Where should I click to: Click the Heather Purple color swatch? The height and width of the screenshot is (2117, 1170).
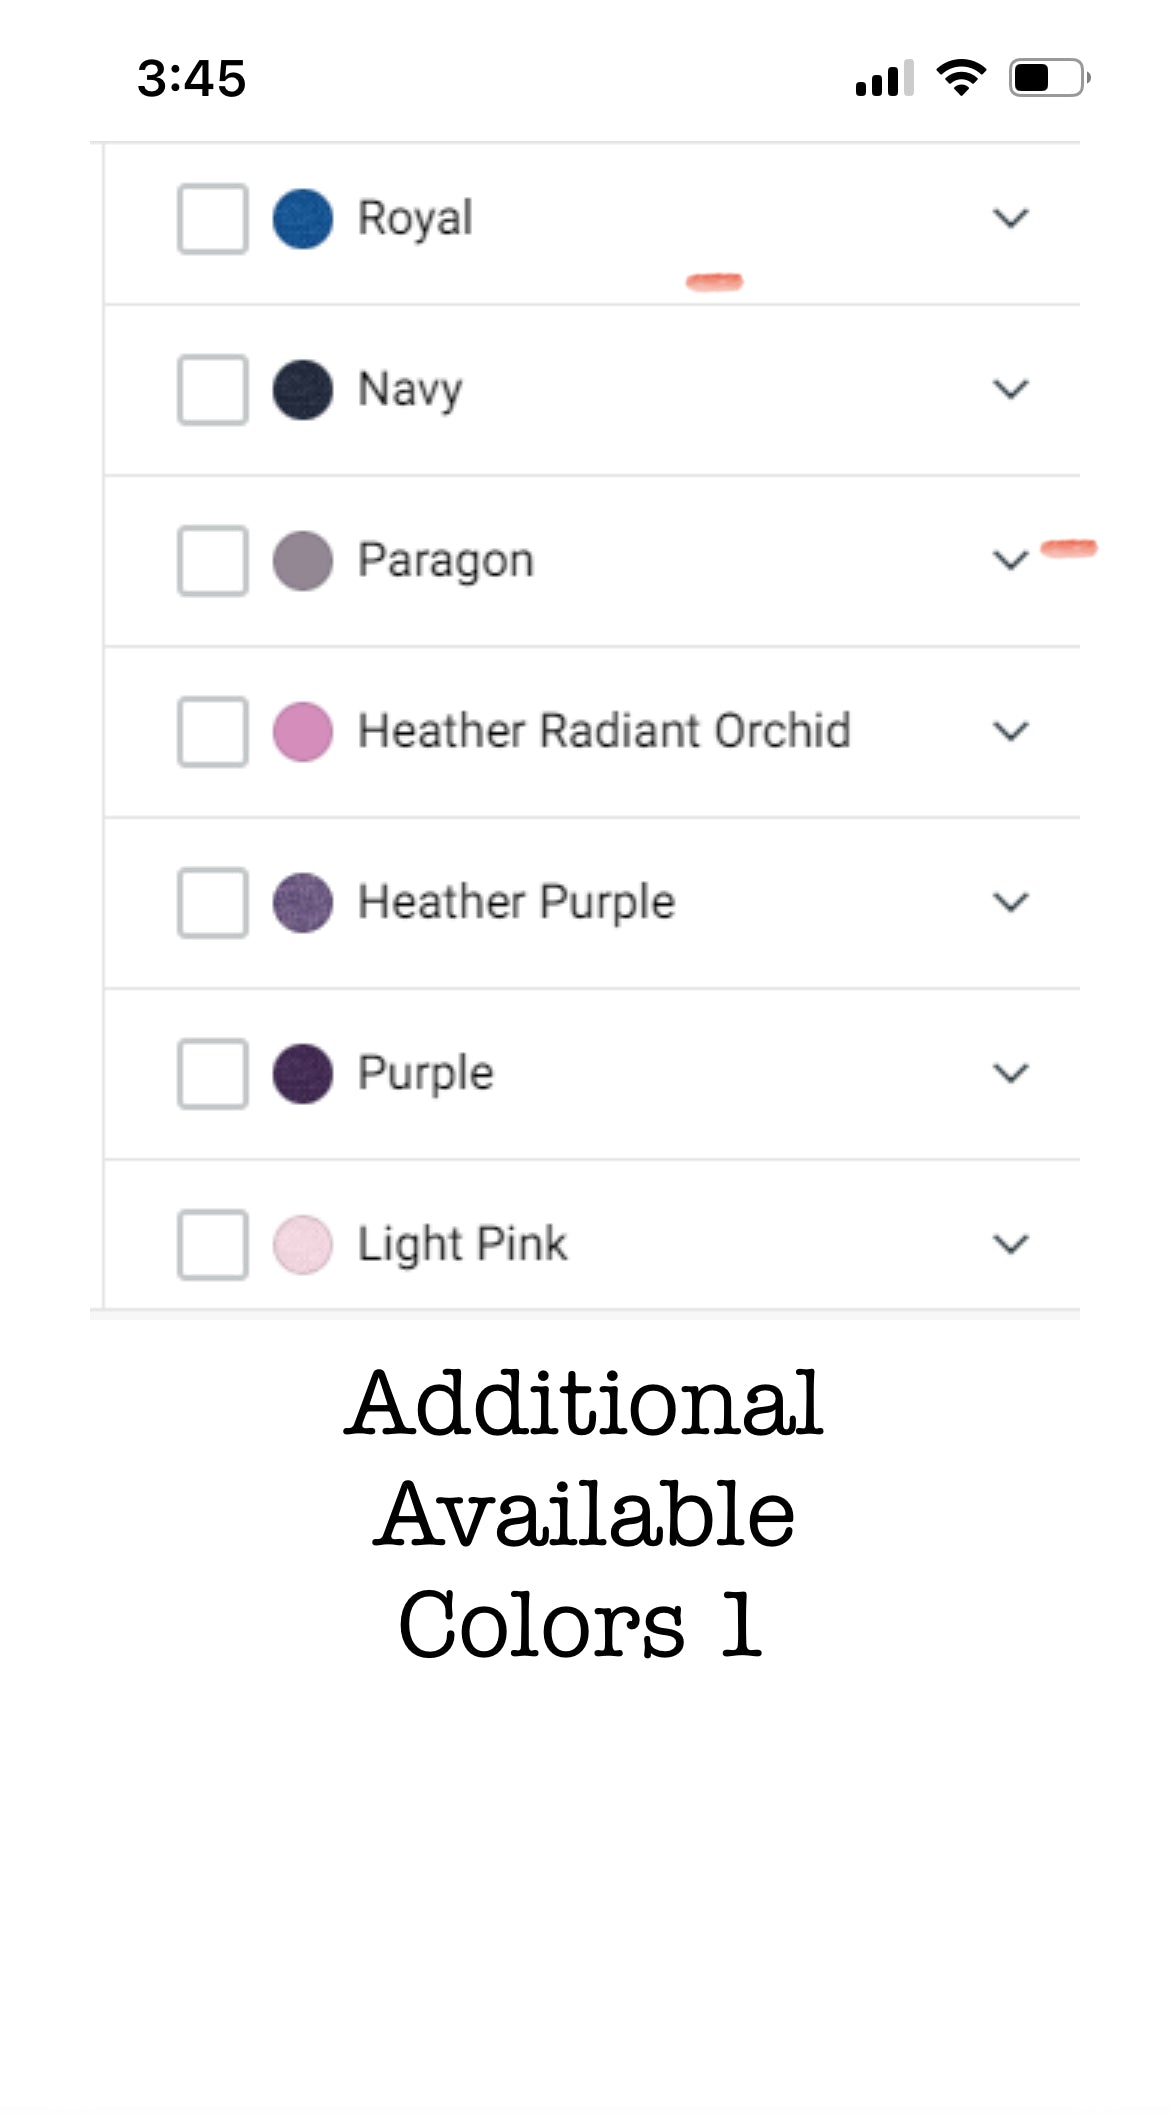tap(303, 902)
